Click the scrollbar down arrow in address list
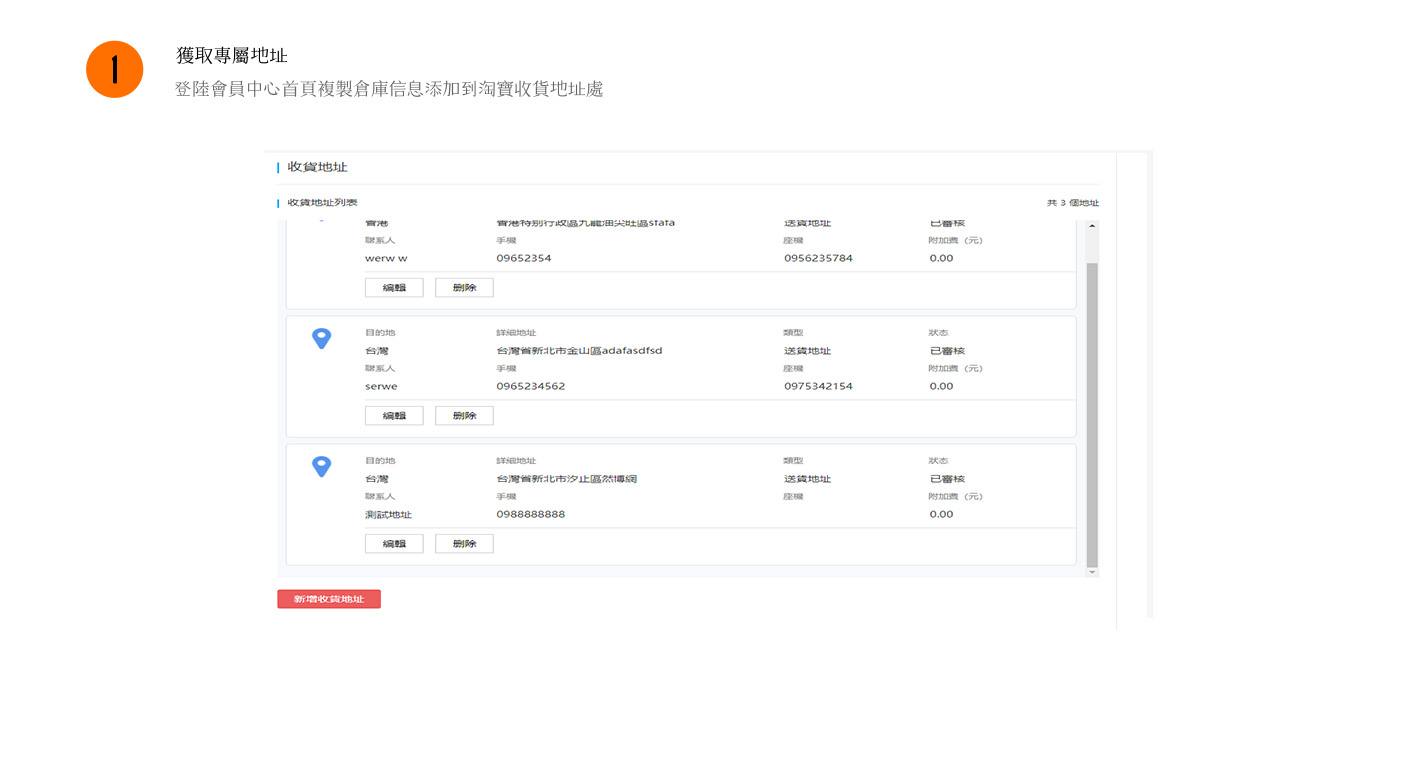 click(x=1092, y=571)
